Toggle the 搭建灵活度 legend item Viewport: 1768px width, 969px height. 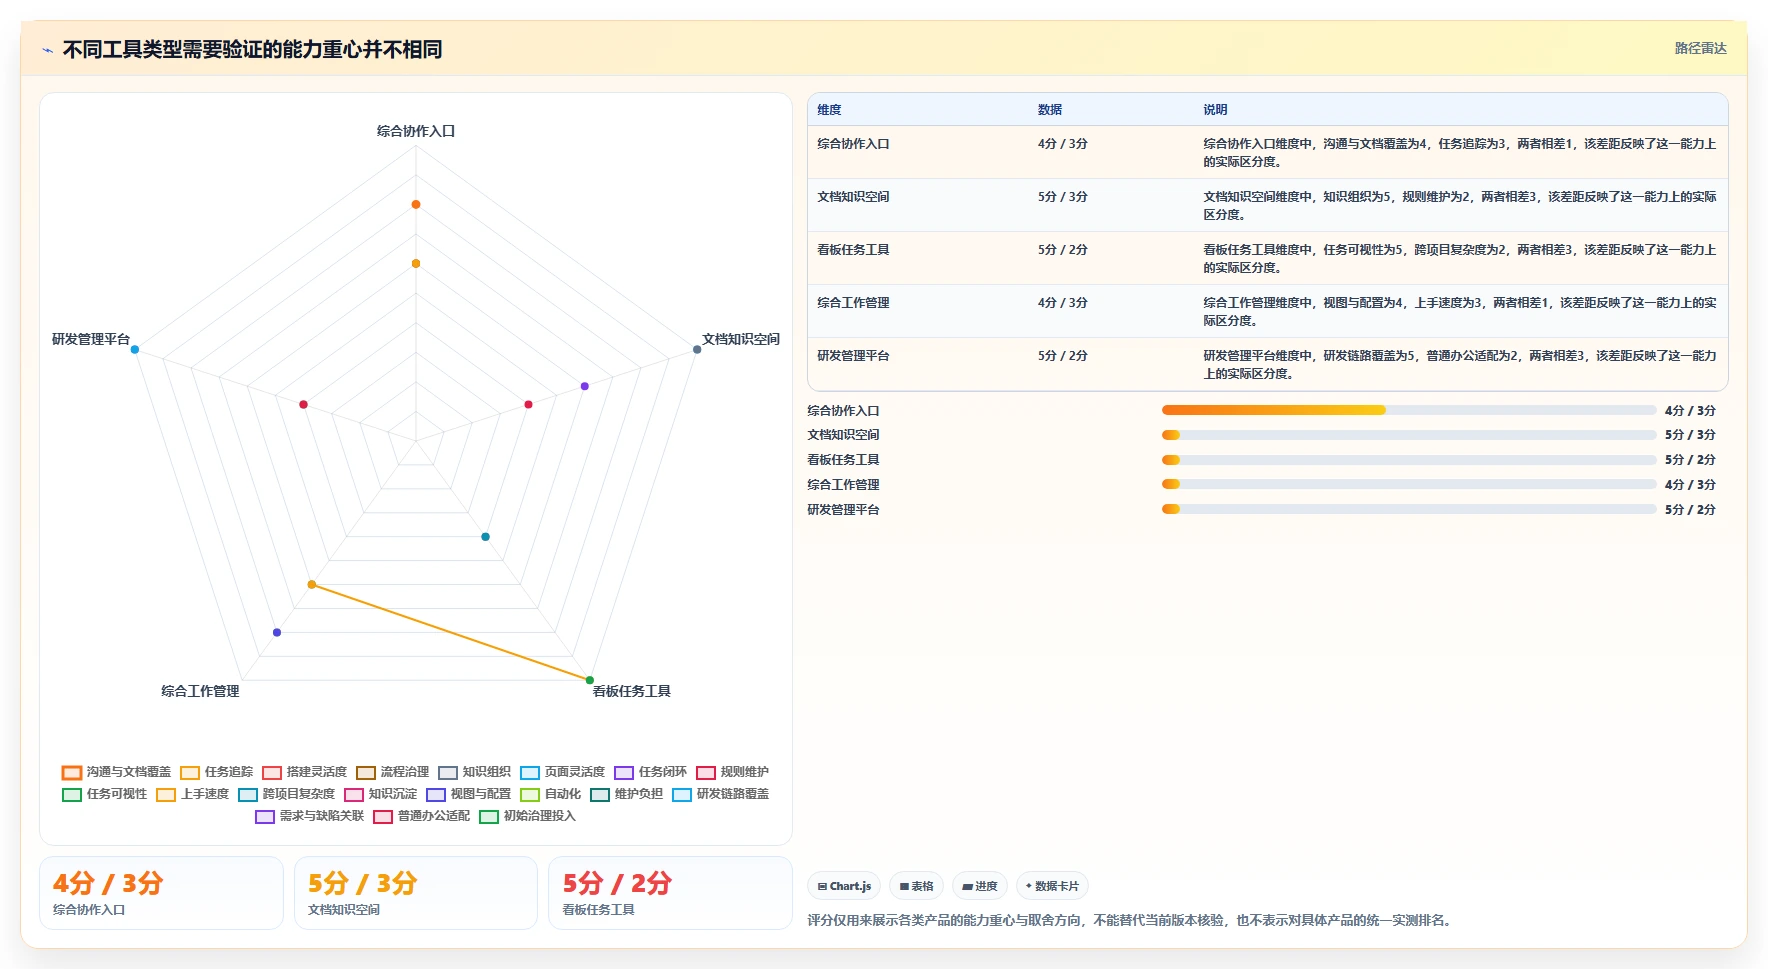coord(304,772)
